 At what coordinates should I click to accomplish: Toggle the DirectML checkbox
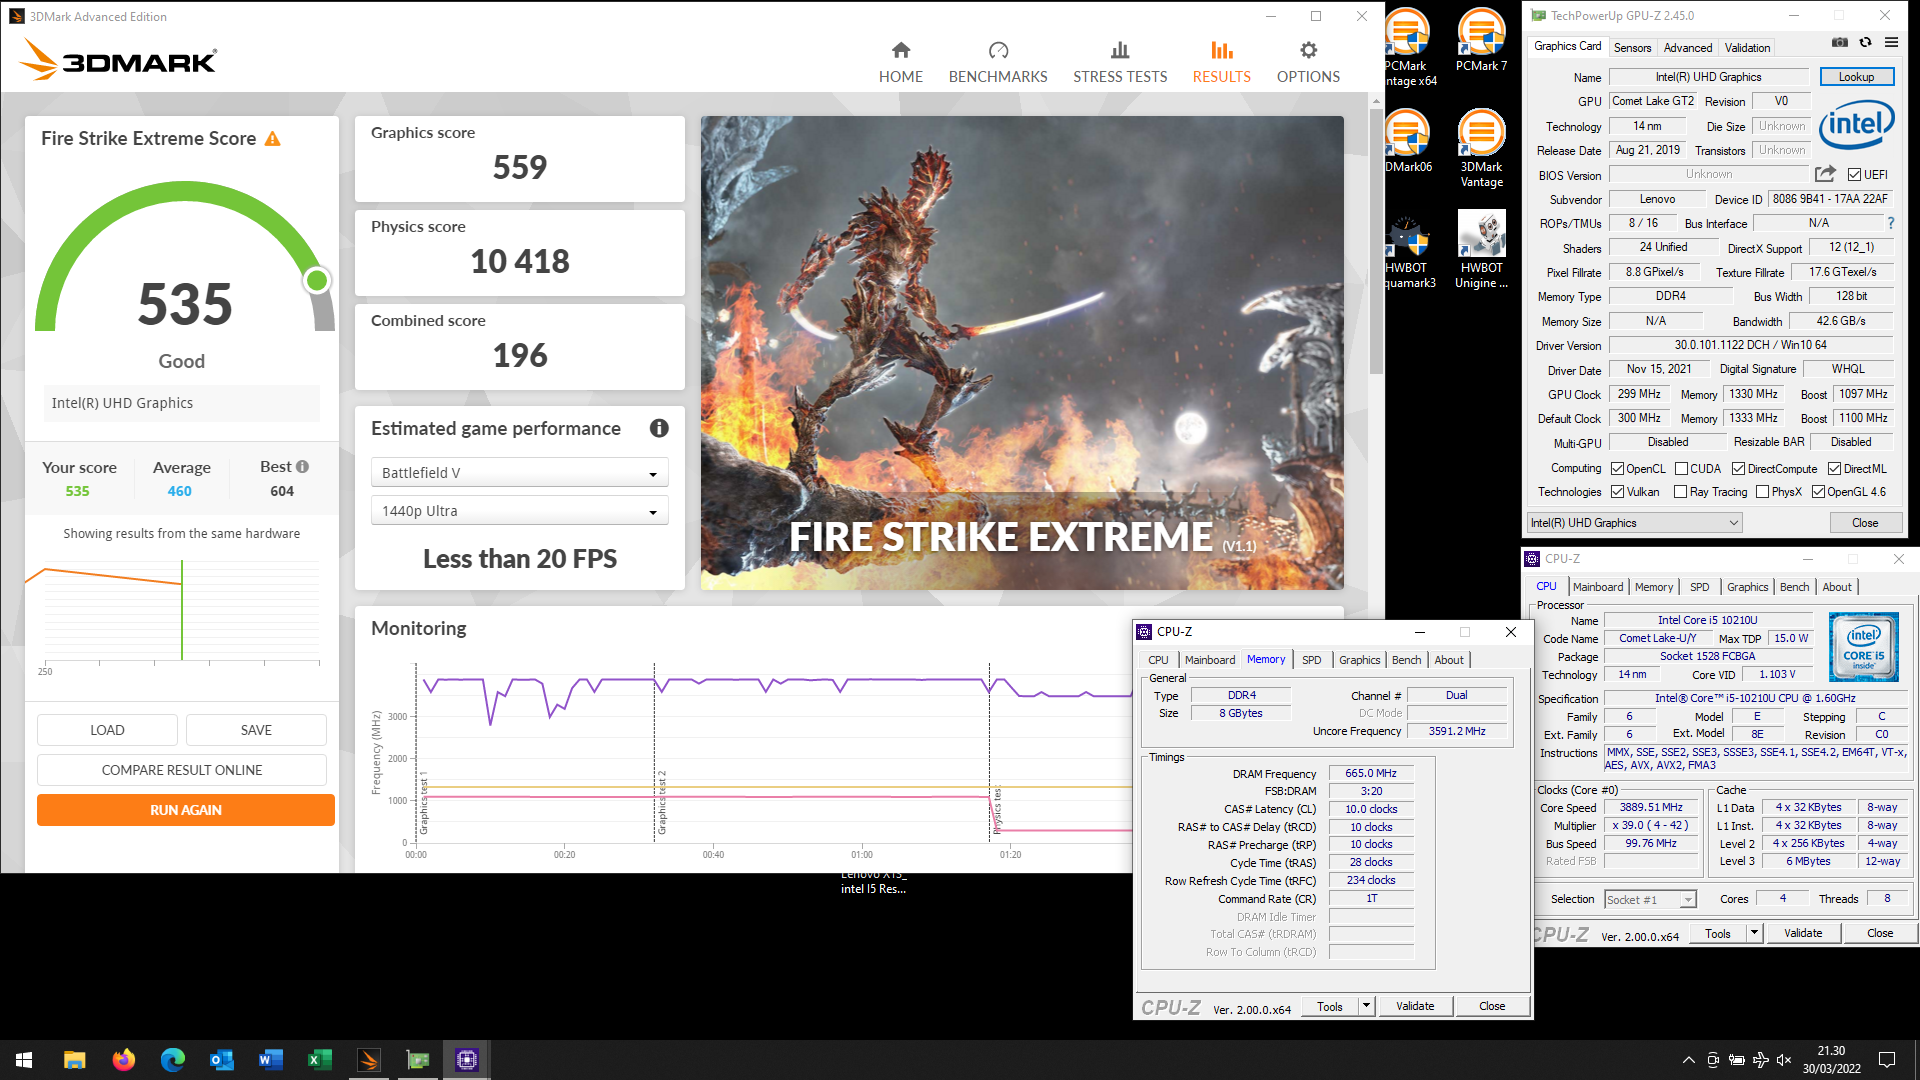coord(1834,468)
